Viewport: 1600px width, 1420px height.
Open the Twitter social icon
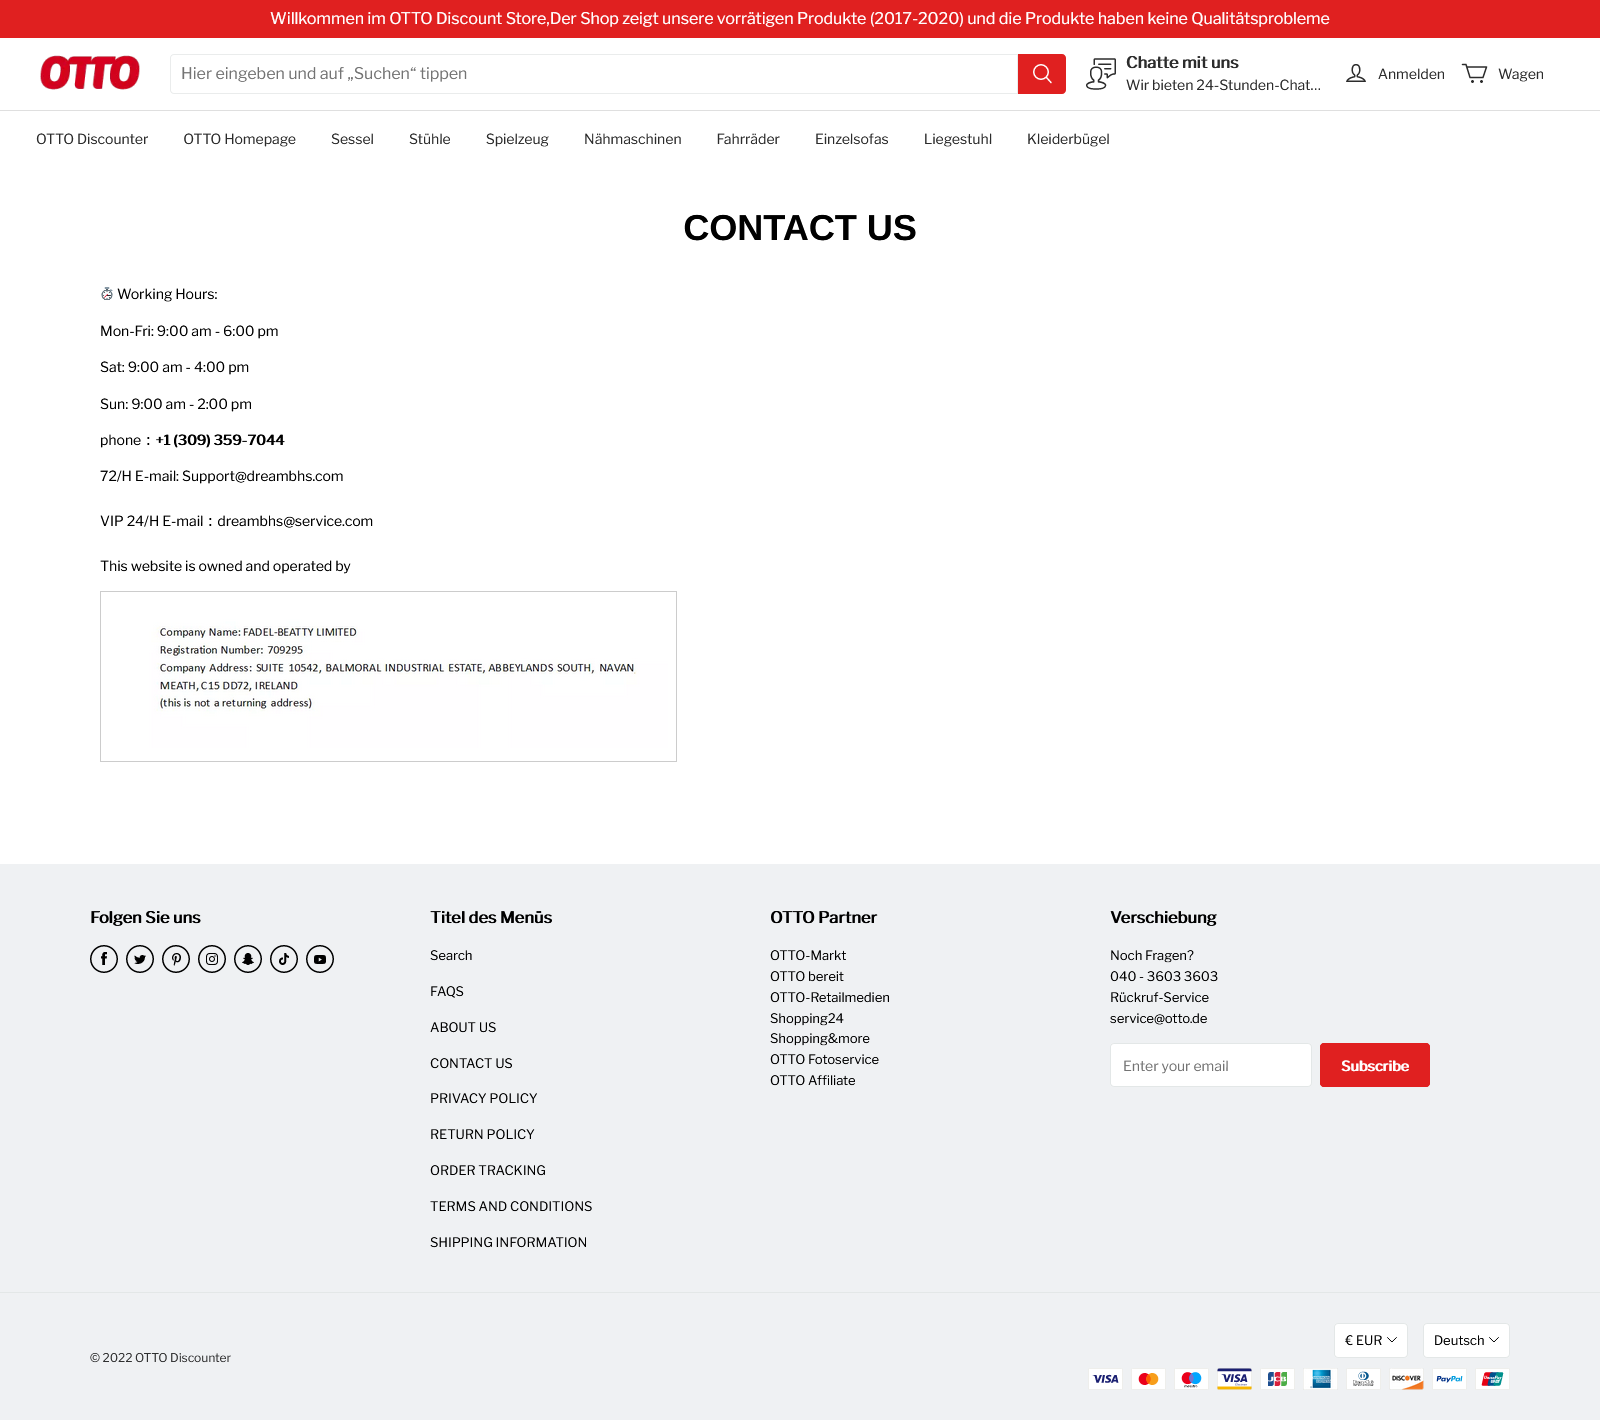[x=140, y=959]
